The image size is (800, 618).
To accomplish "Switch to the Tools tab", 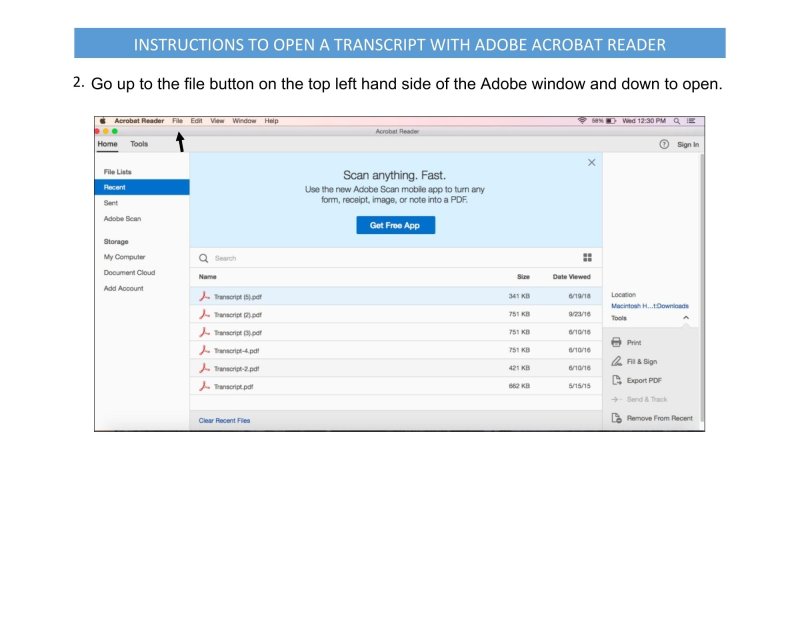I will (x=139, y=144).
